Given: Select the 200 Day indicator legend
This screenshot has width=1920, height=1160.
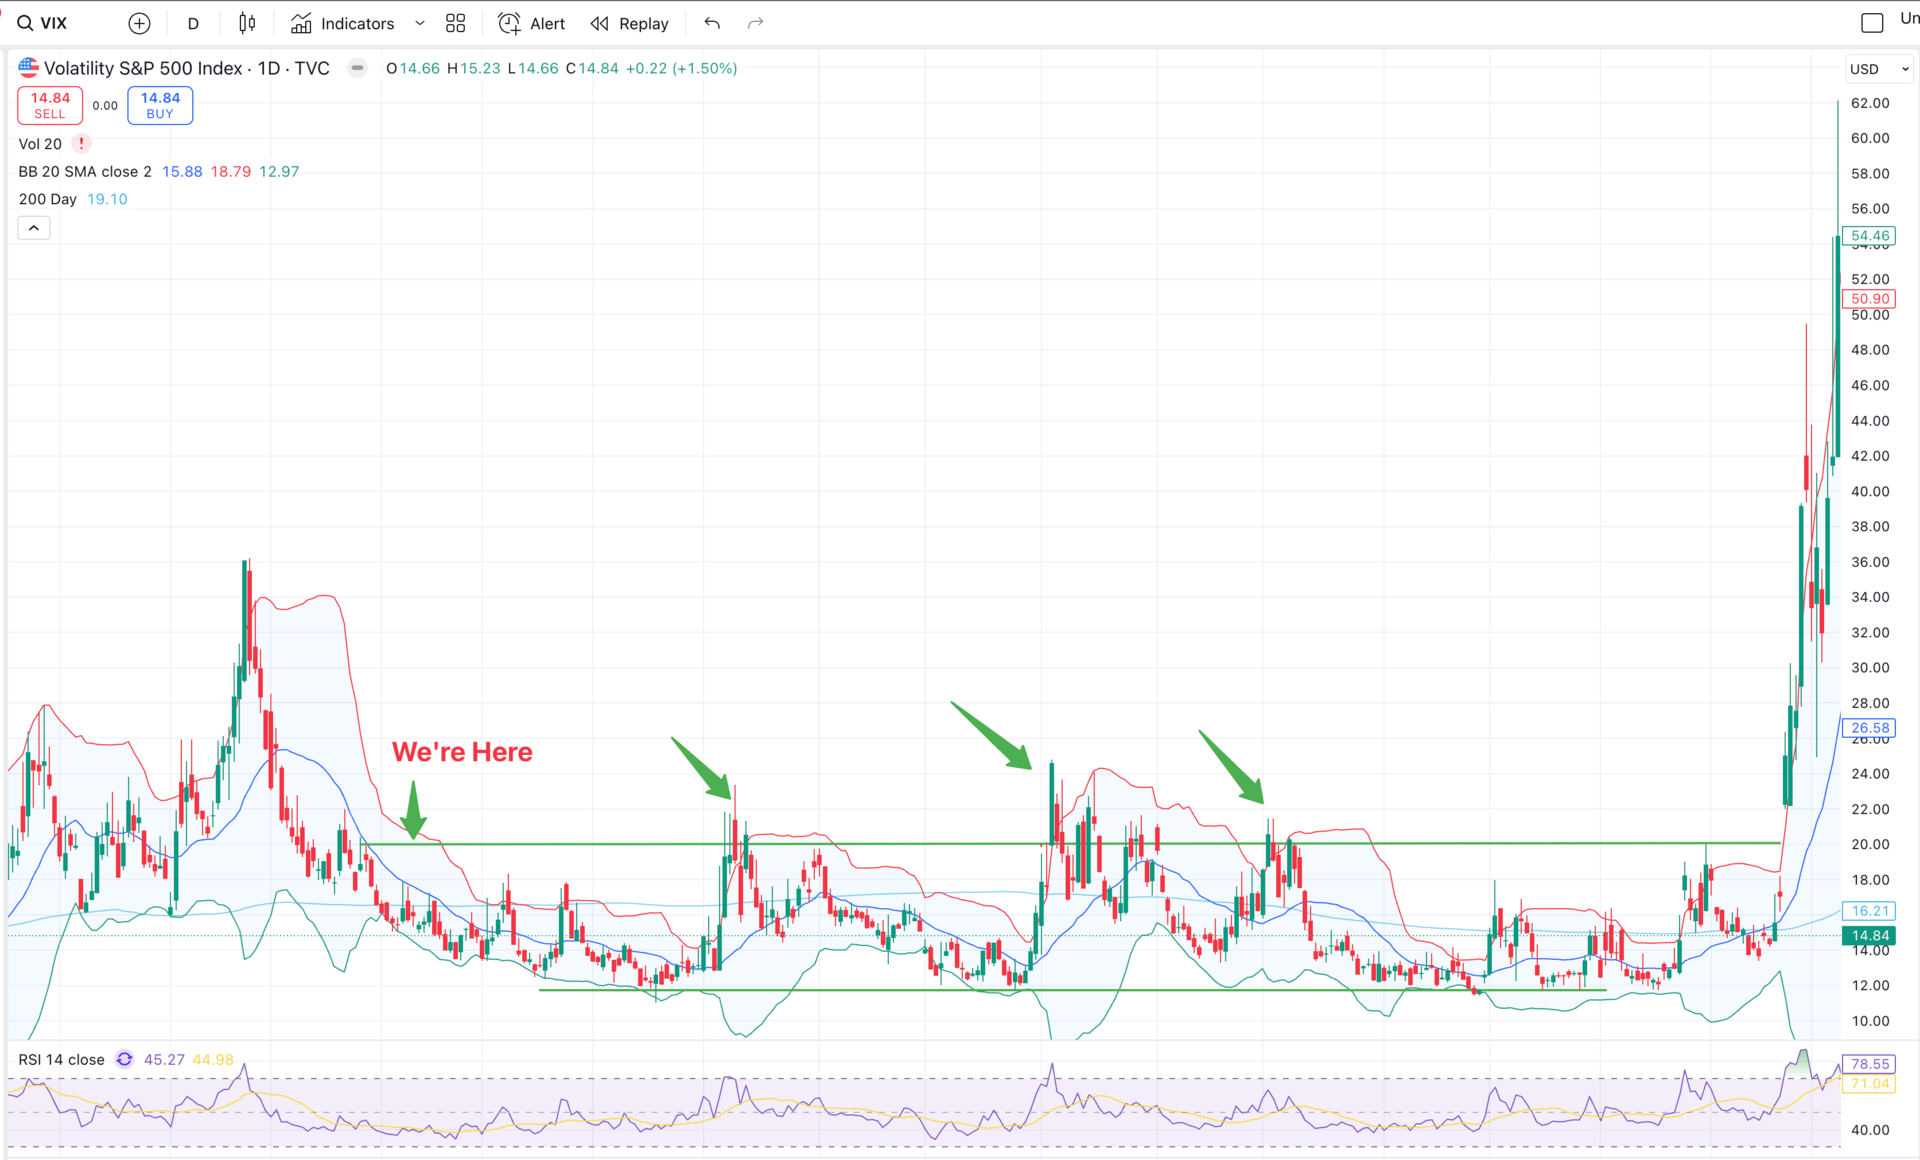Looking at the screenshot, I should [x=48, y=199].
